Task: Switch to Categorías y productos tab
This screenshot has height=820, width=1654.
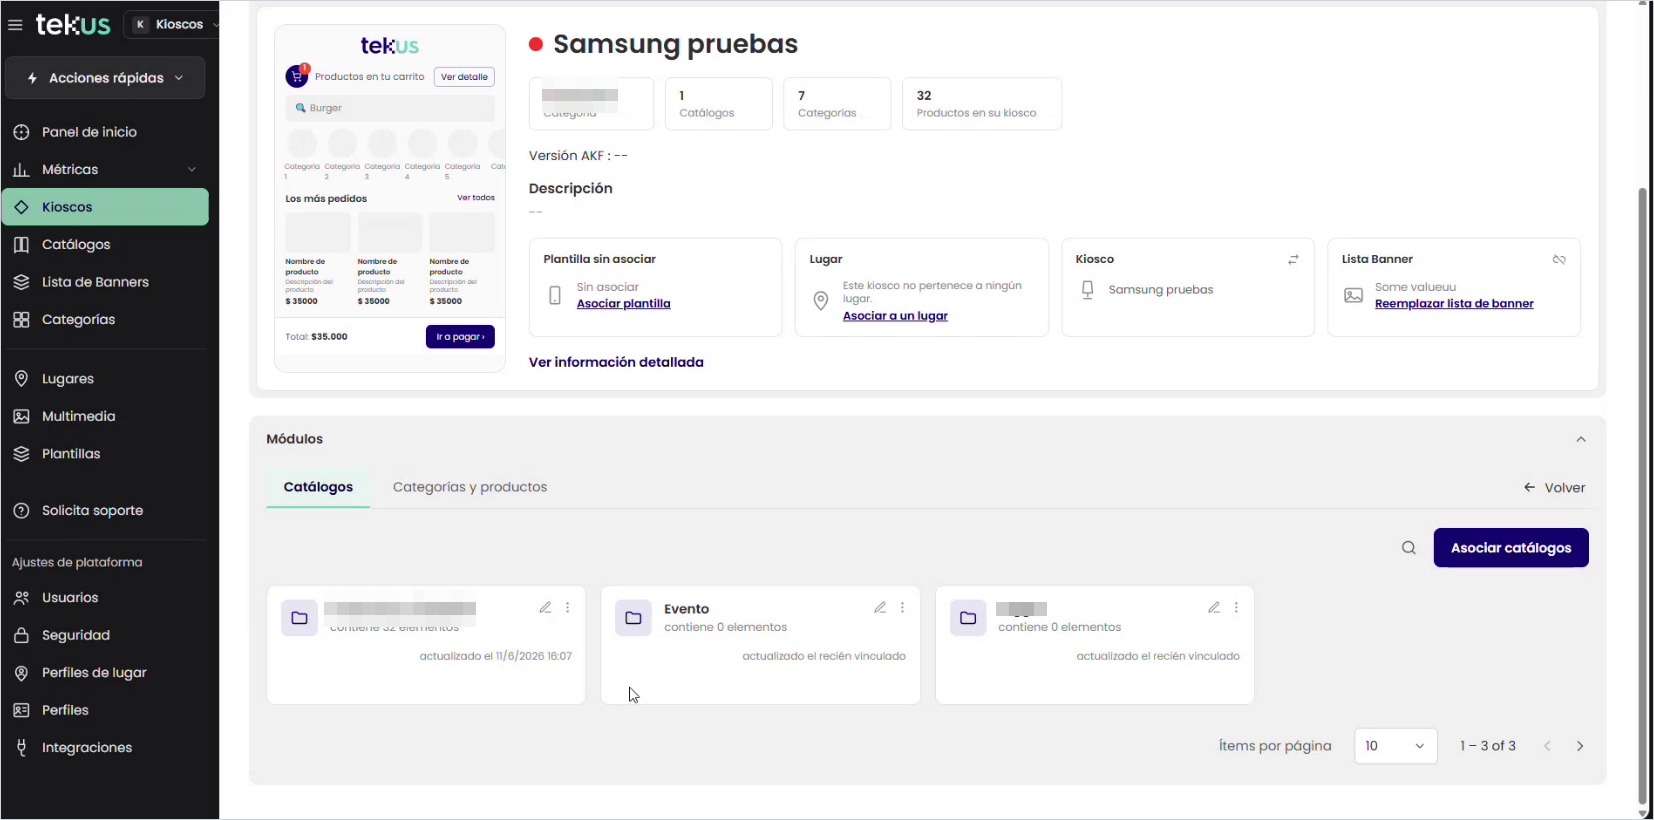Action: 470,487
